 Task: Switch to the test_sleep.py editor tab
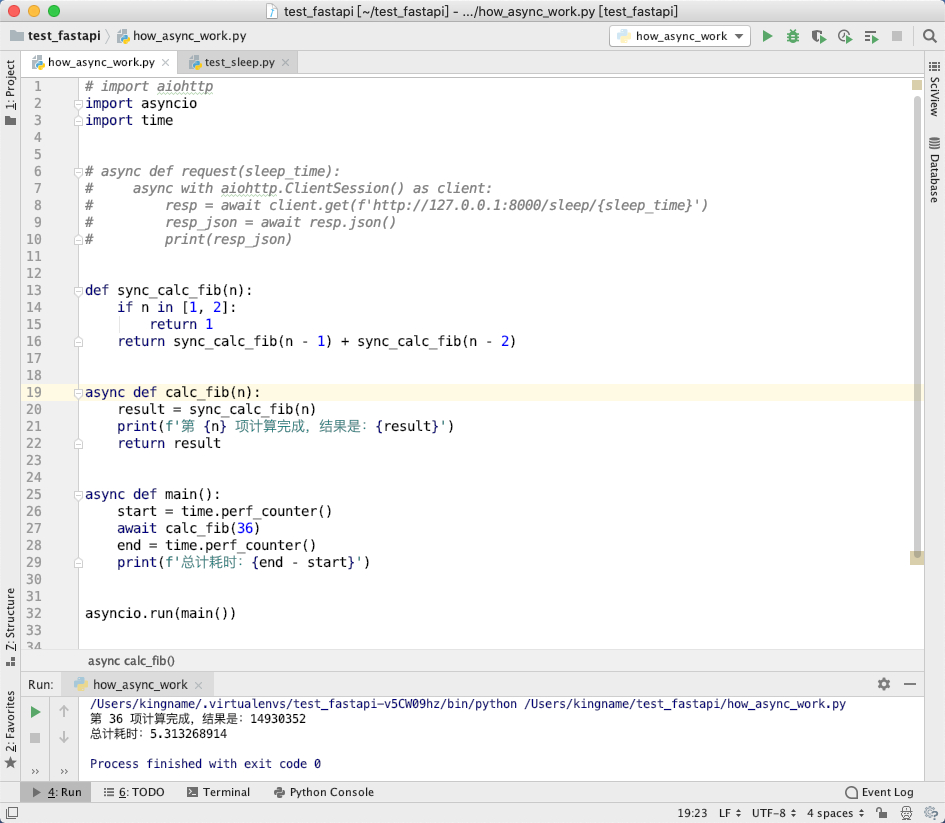(x=239, y=62)
